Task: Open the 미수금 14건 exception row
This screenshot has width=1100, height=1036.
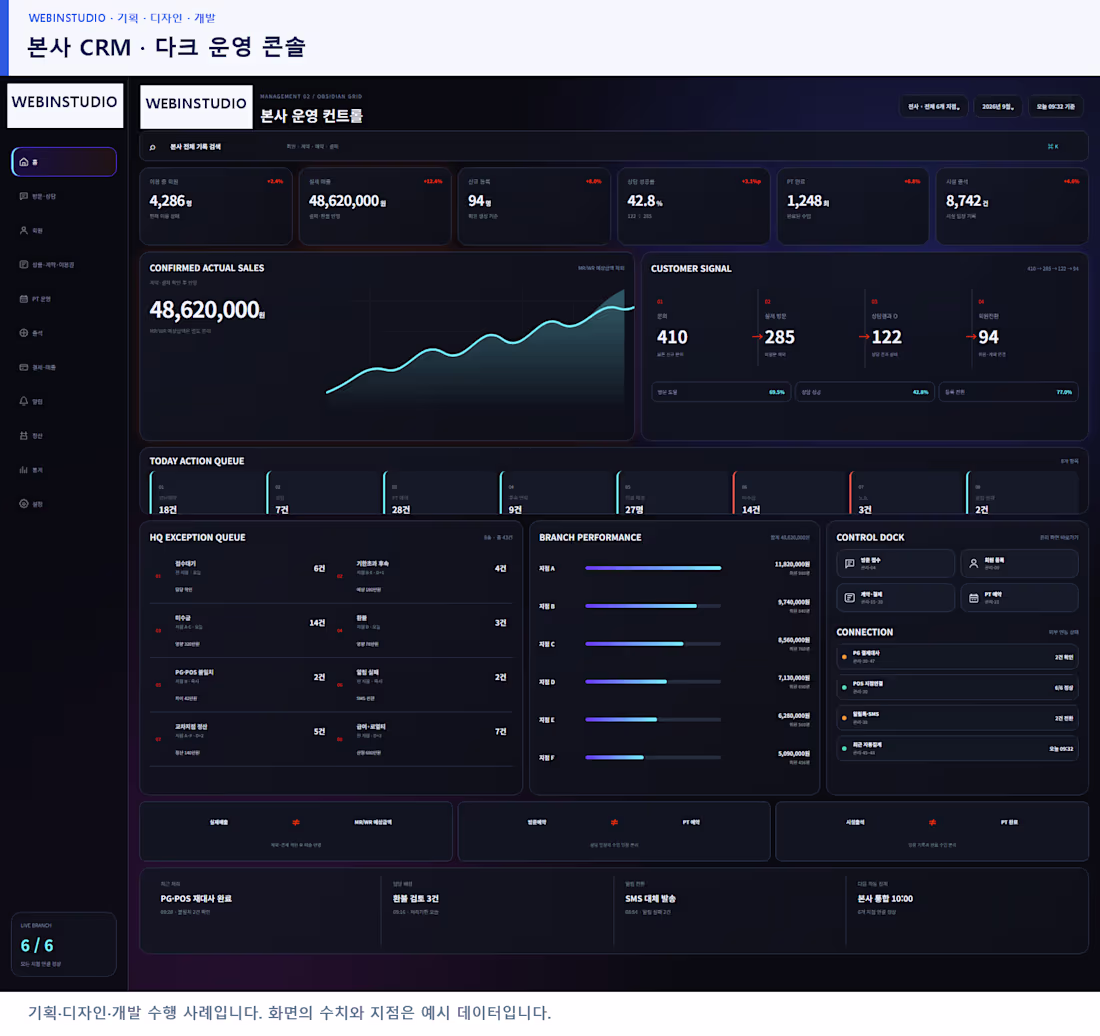Action: pyautogui.click(x=241, y=631)
